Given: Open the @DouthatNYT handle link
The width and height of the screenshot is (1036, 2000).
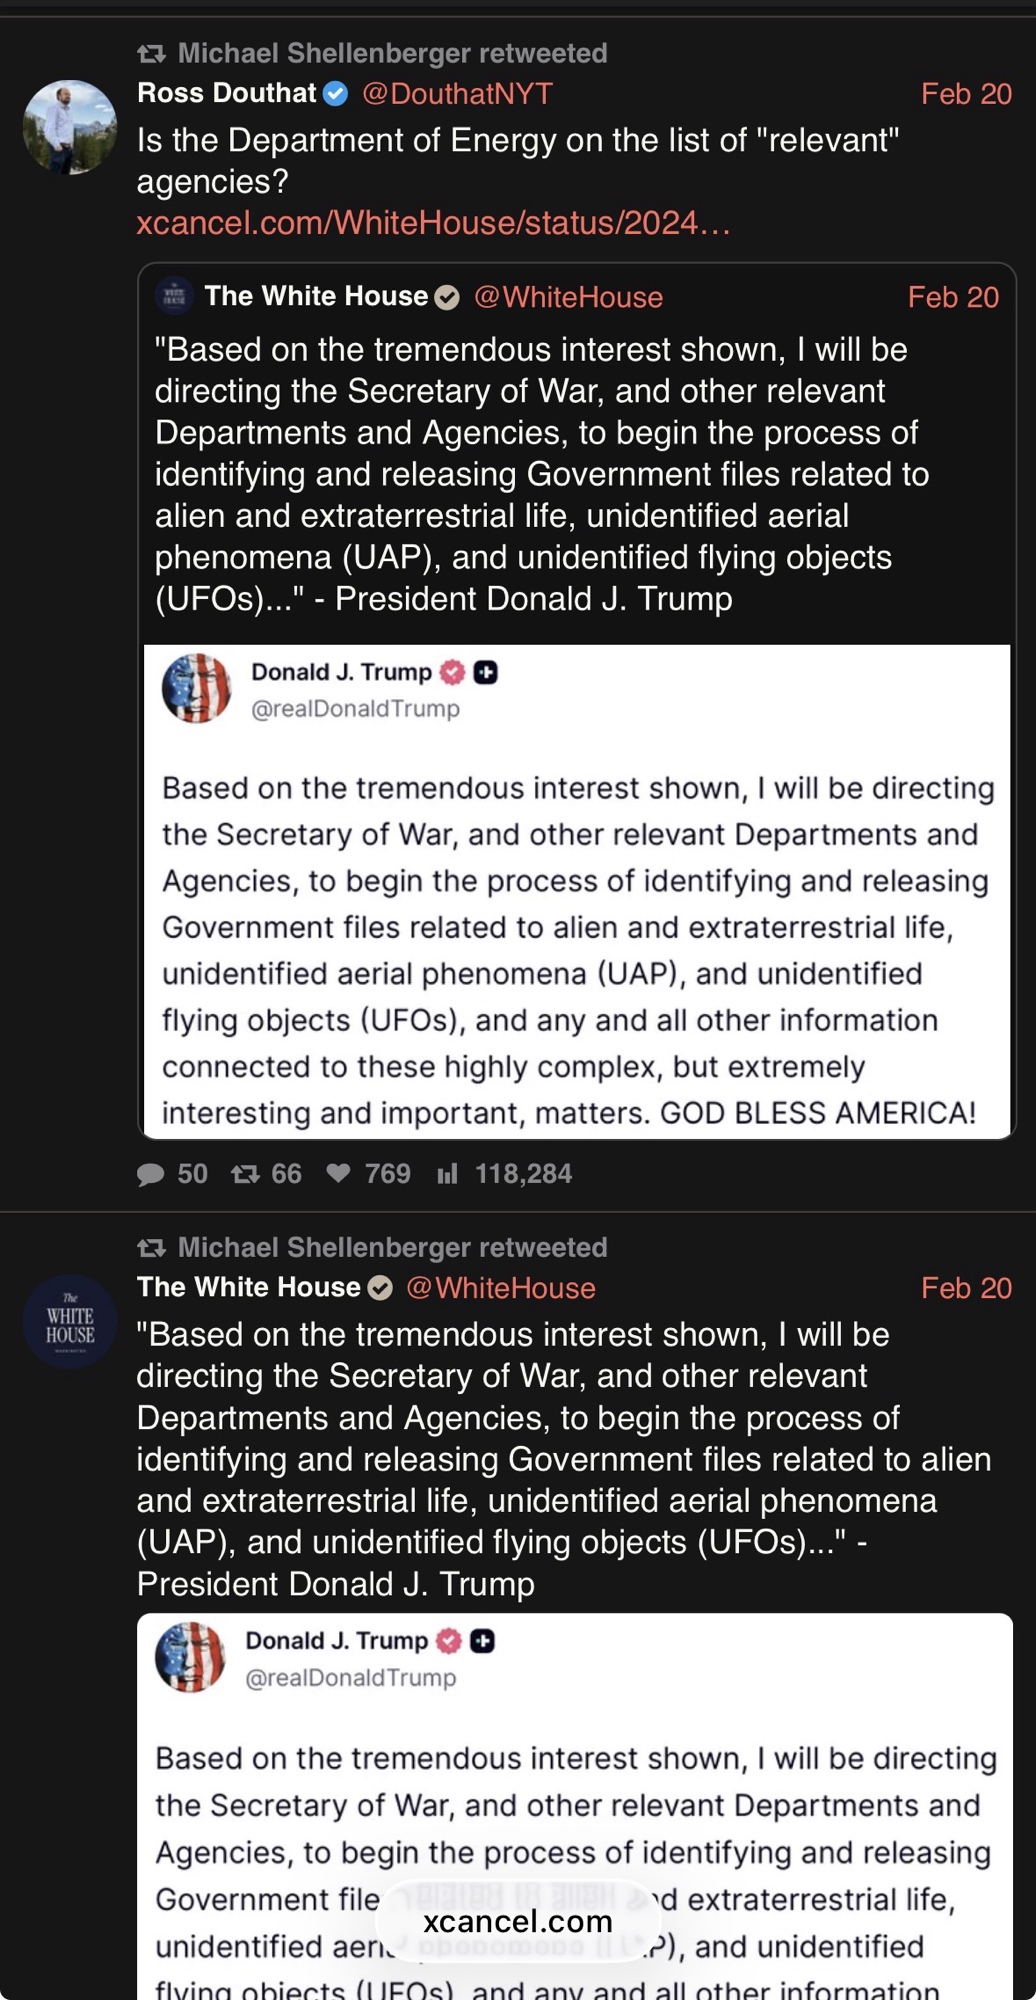Looking at the screenshot, I should coord(457,94).
